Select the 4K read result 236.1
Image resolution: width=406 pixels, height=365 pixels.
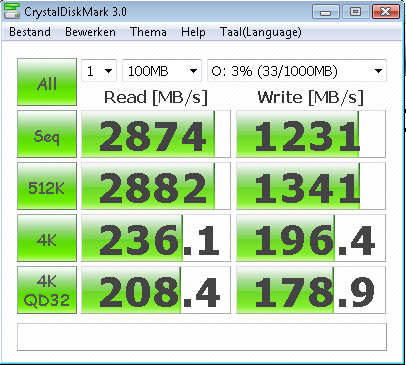[x=156, y=238]
